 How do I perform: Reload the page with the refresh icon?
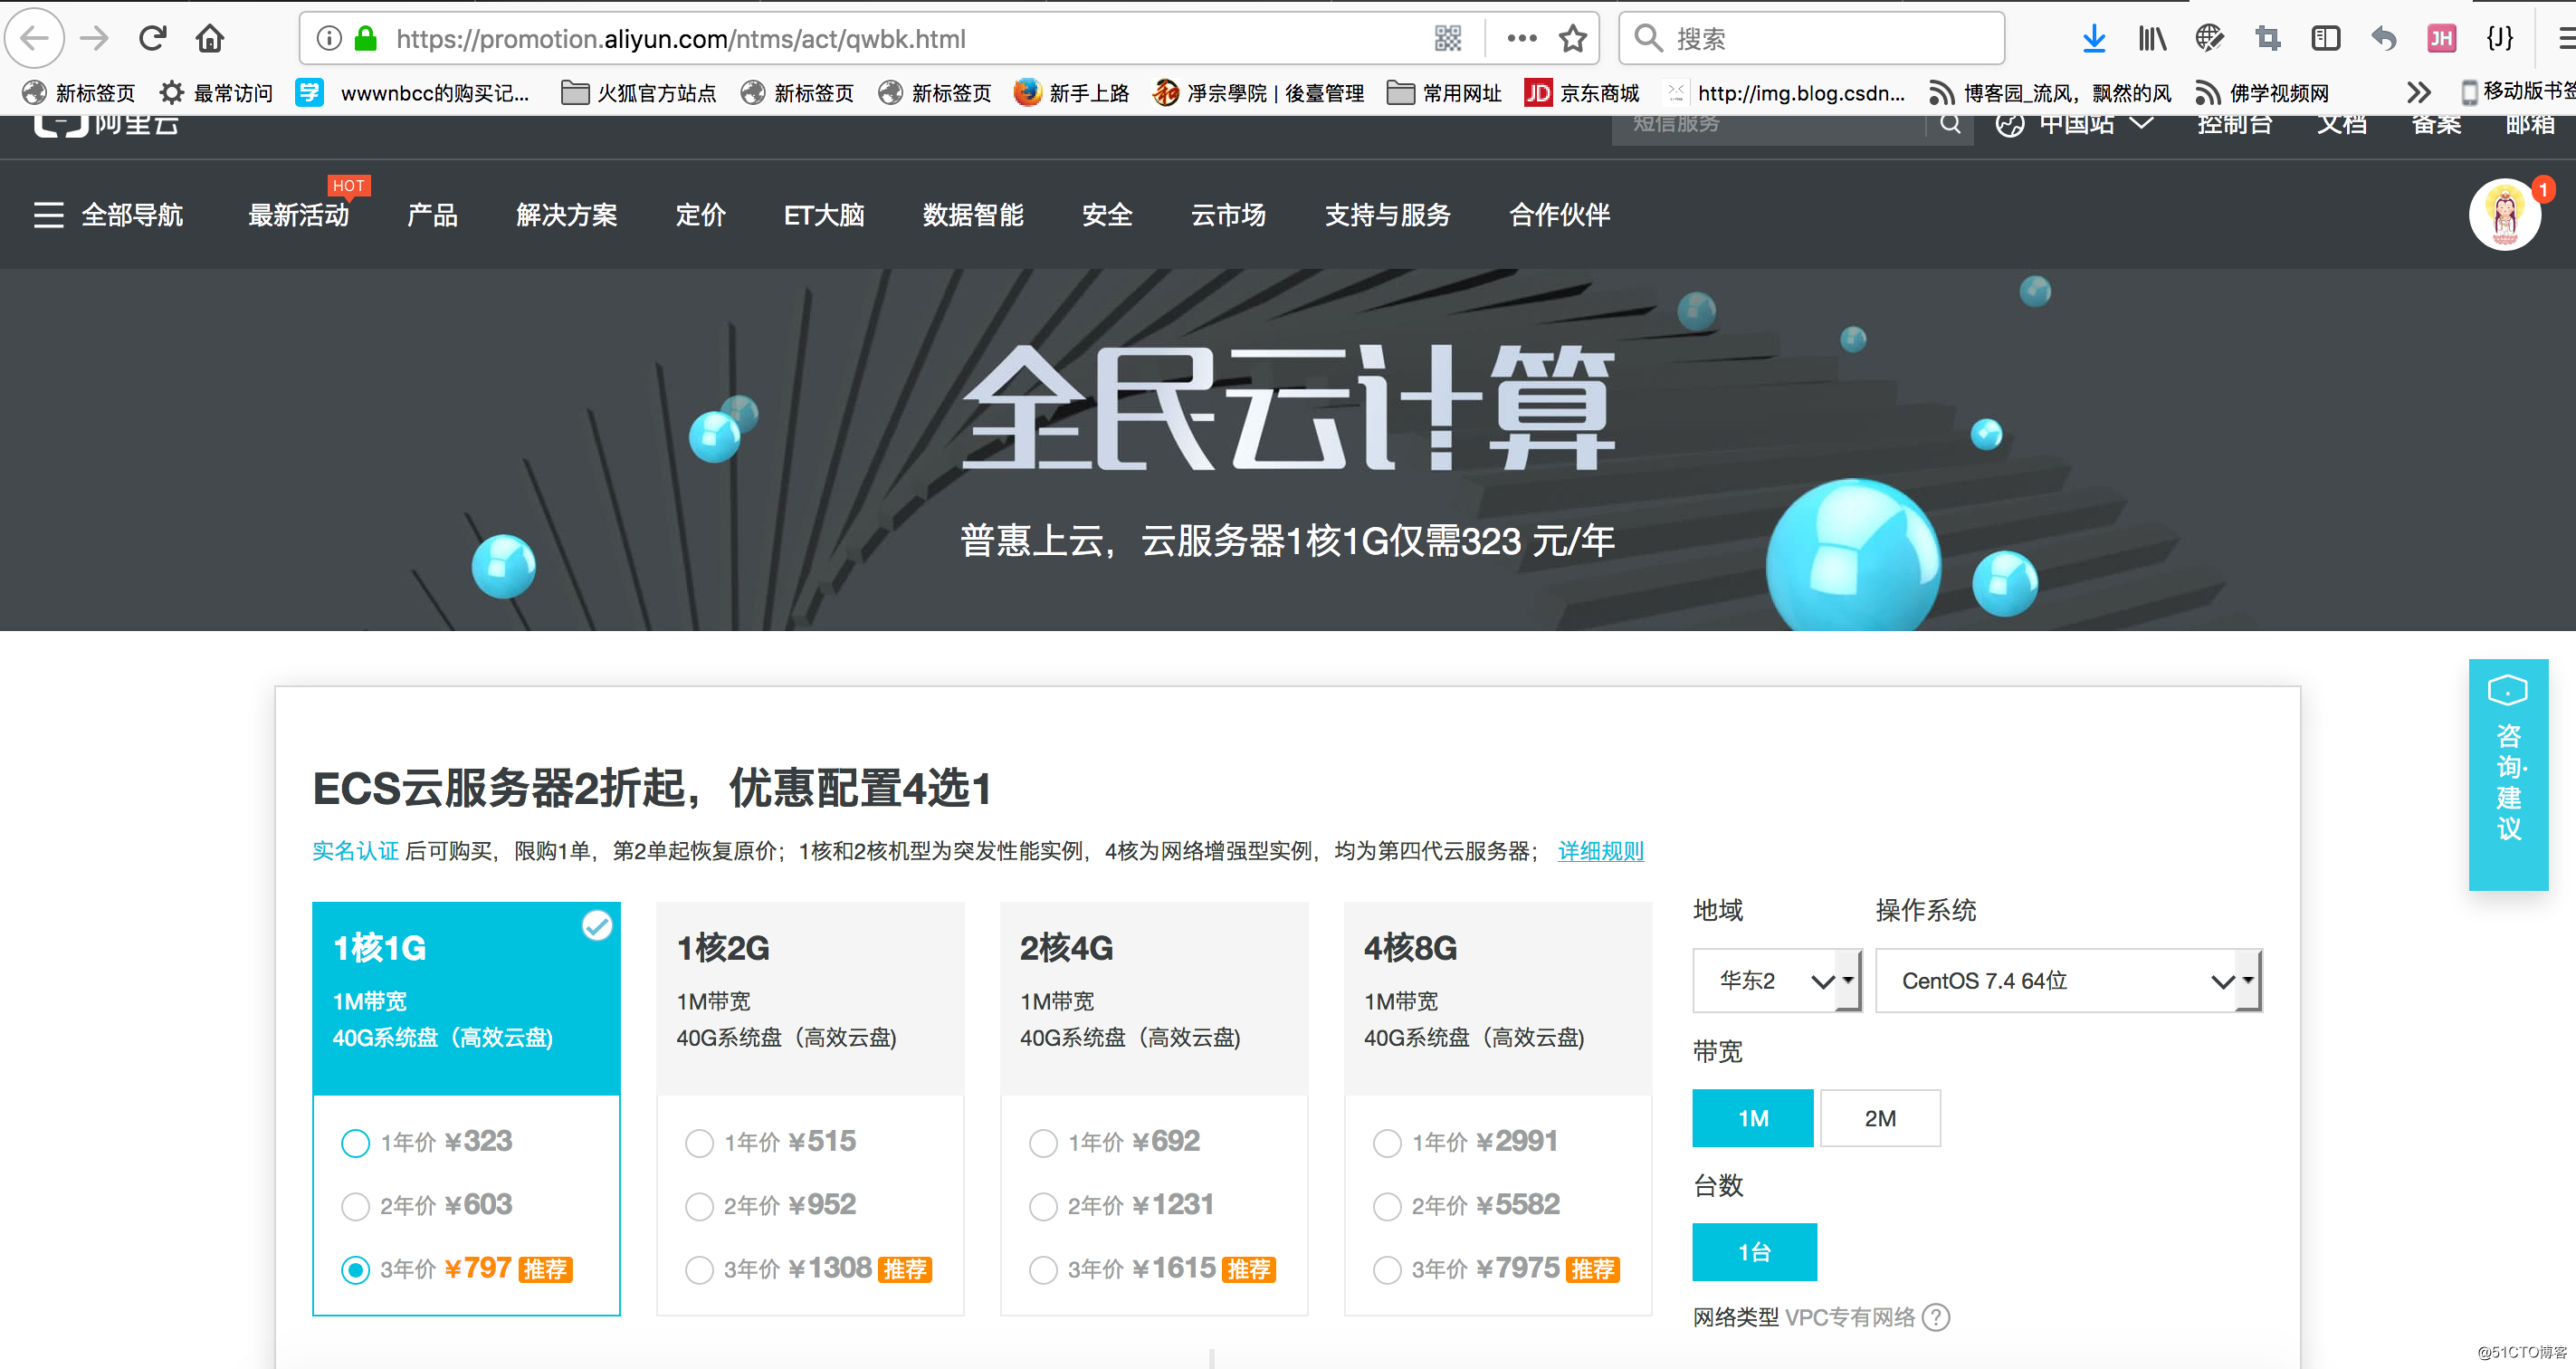152,39
